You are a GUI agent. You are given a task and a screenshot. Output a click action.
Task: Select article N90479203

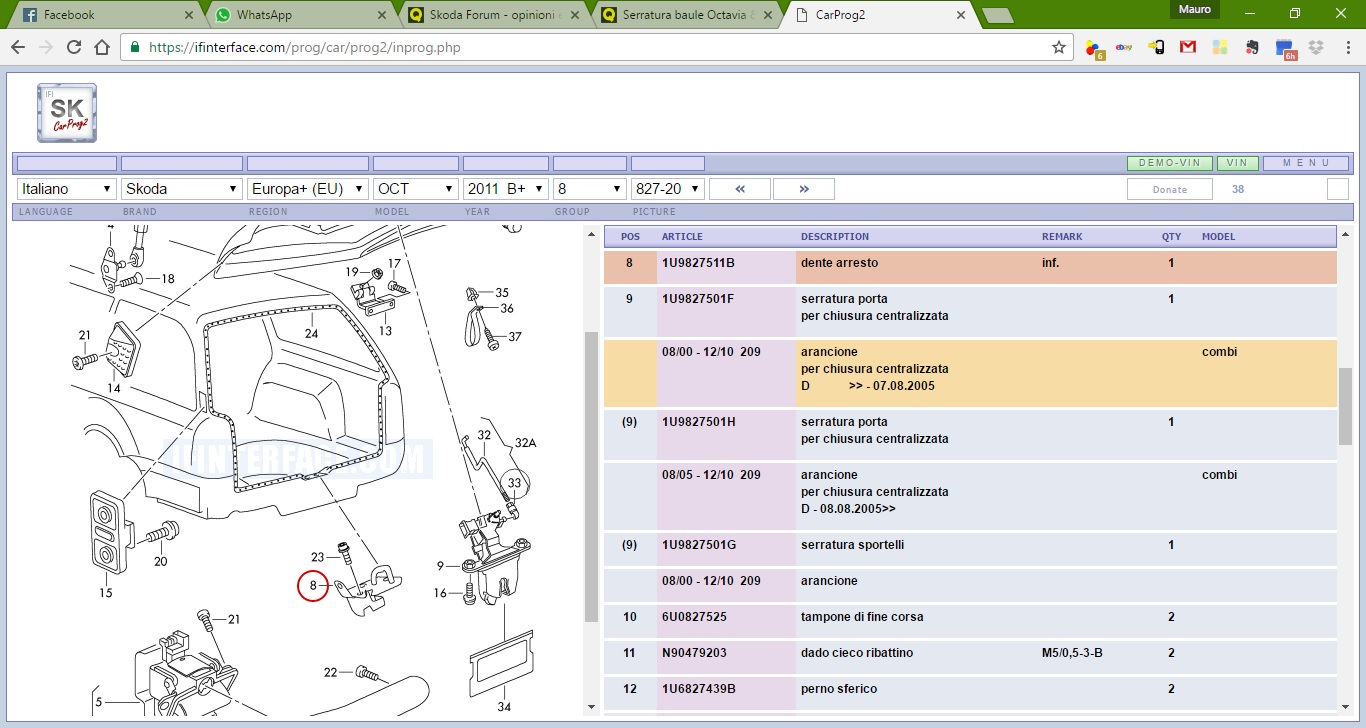tap(693, 653)
